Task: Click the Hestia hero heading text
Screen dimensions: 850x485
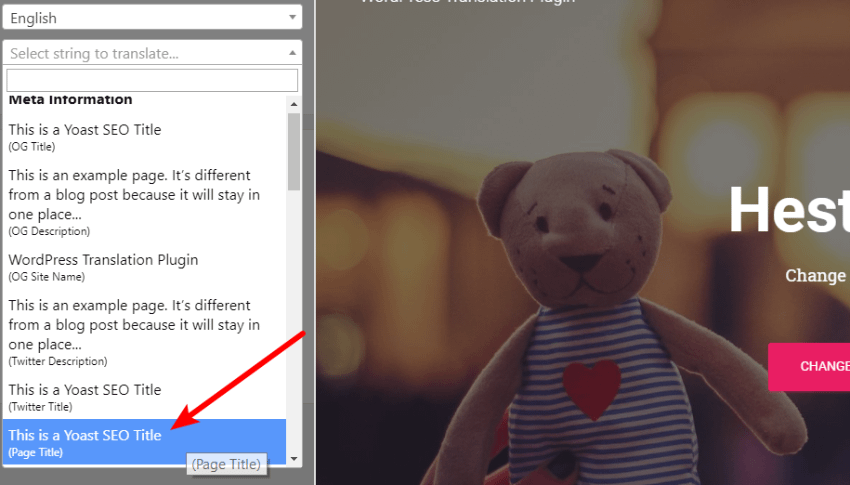Action: (789, 210)
